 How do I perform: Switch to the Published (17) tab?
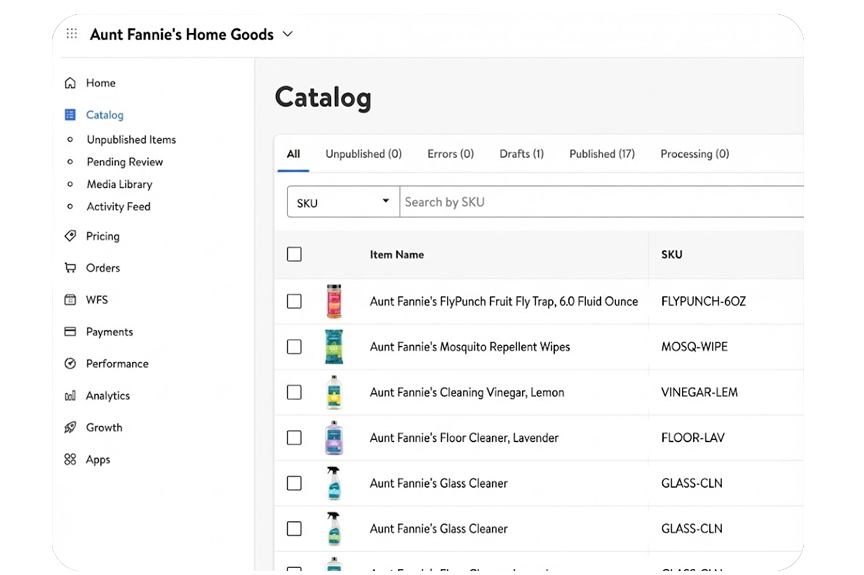pyautogui.click(x=602, y=154)
